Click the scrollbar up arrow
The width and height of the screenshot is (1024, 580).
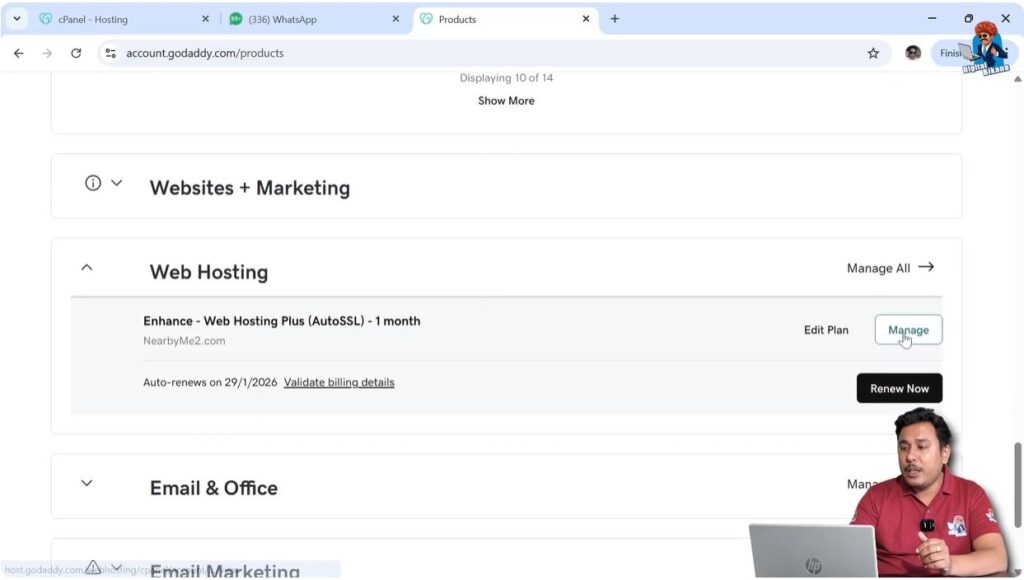(x=1017, y=79)
